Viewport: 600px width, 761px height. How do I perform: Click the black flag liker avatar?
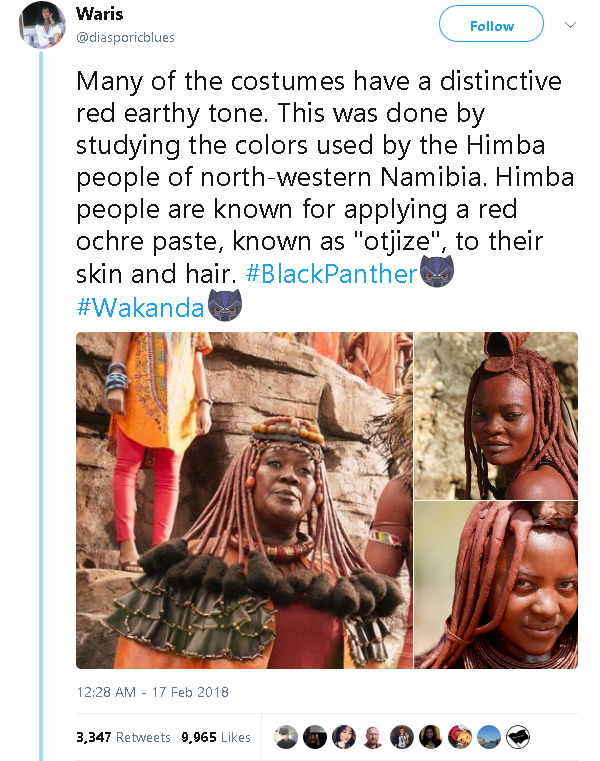[518, 737]
